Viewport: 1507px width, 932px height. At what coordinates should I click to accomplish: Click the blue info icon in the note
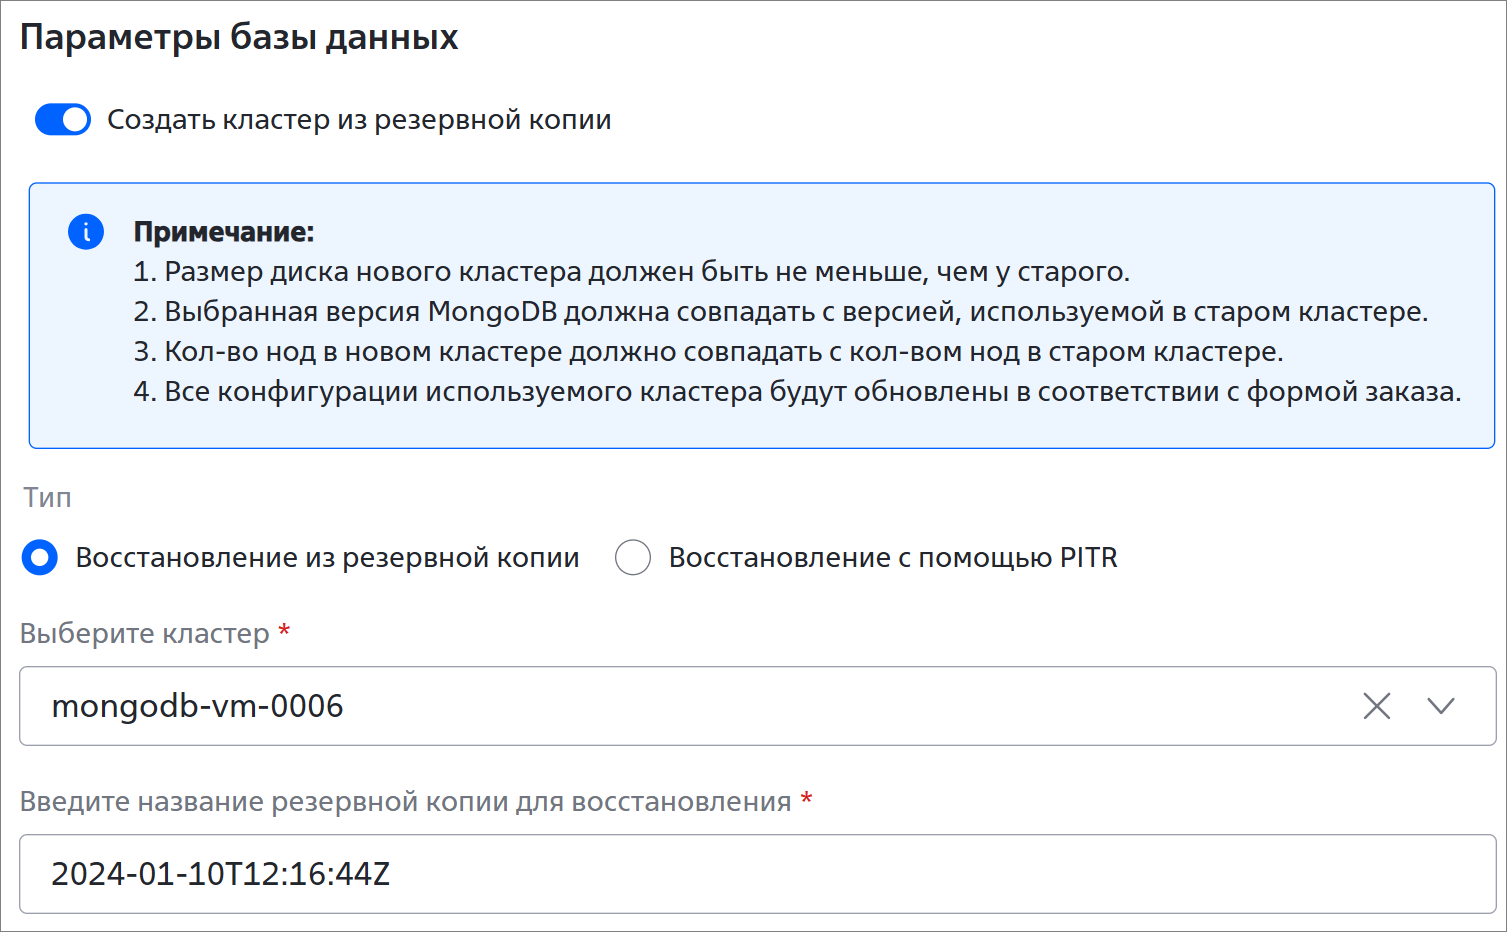coord(86,232)
